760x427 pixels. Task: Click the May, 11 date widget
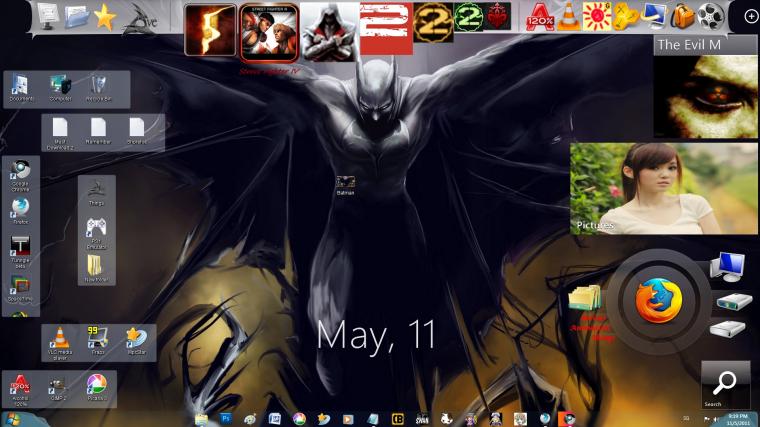[x=376, y=336]
